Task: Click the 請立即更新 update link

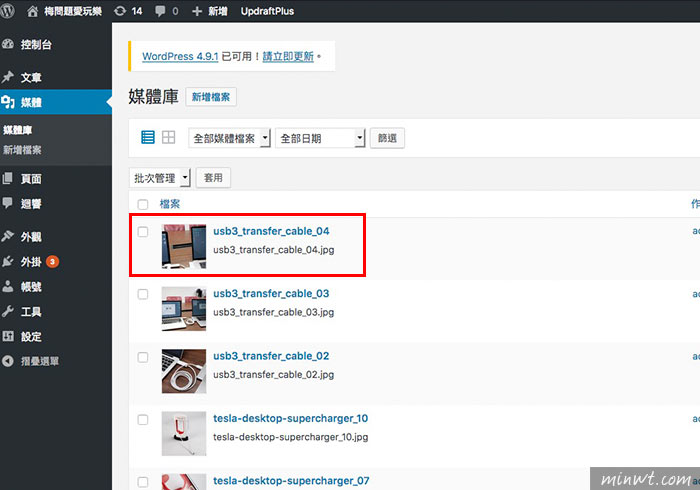Action: pos(288,56)
